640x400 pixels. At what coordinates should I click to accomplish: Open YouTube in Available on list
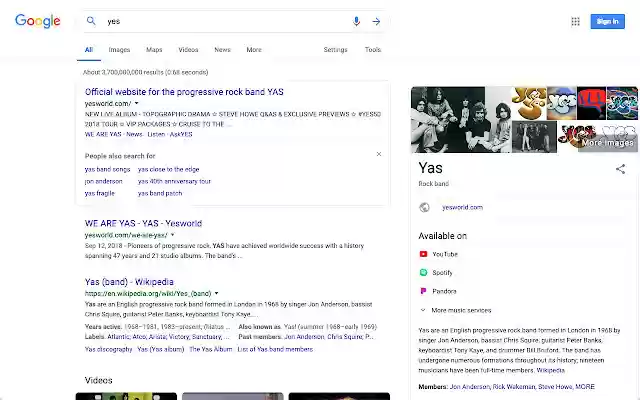coord(445,254)
